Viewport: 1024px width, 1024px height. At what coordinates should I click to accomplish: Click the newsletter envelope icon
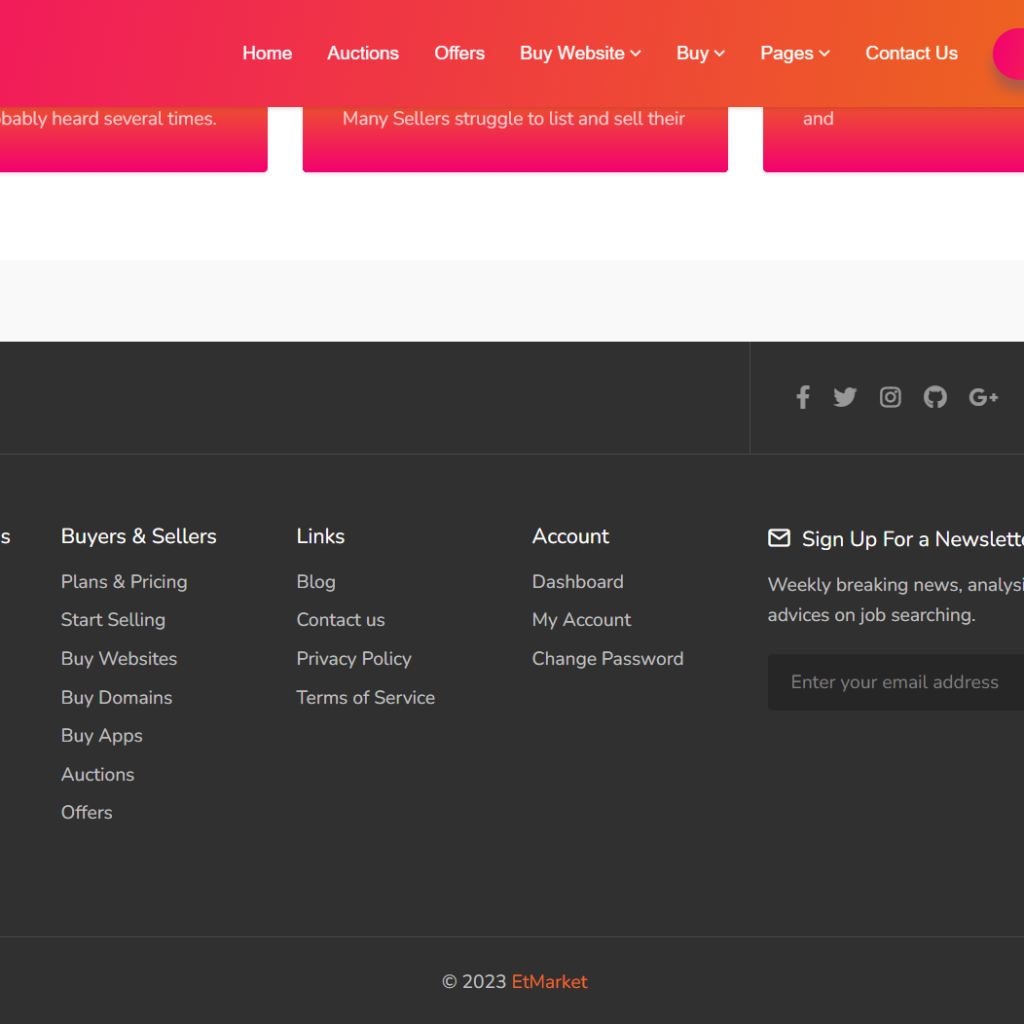(x=779, y=538)
